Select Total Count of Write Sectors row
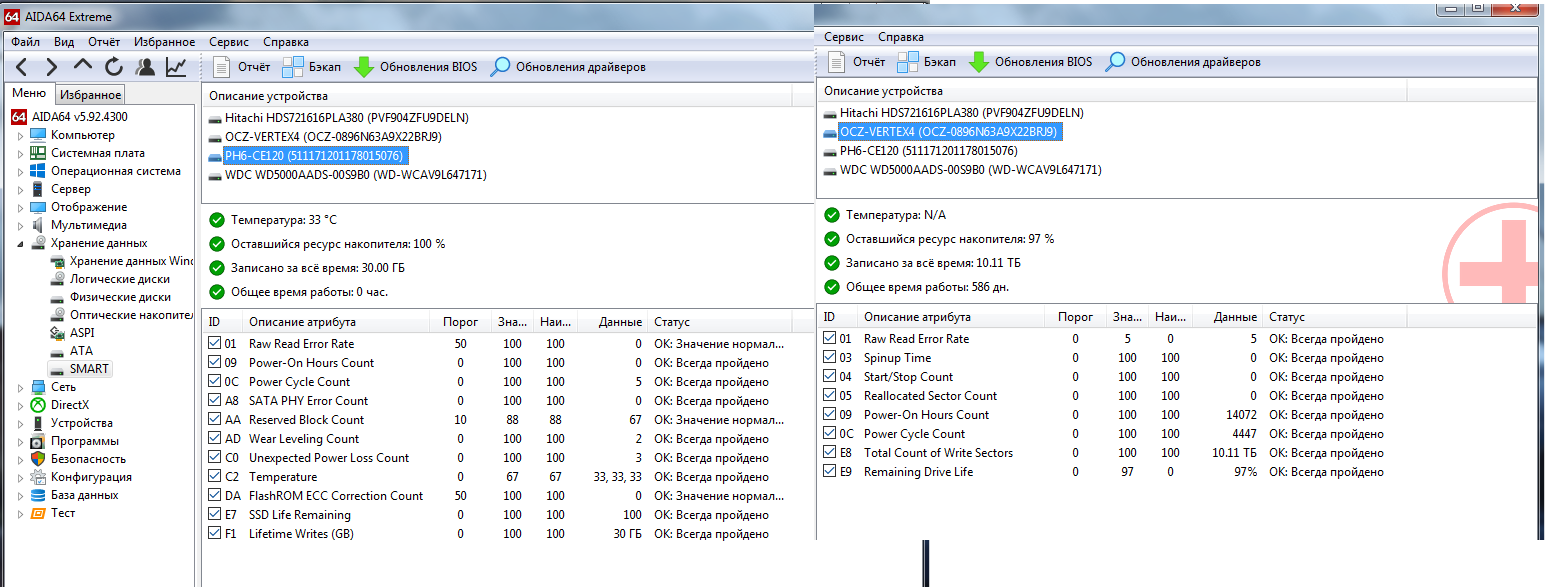 (1104, 453)
